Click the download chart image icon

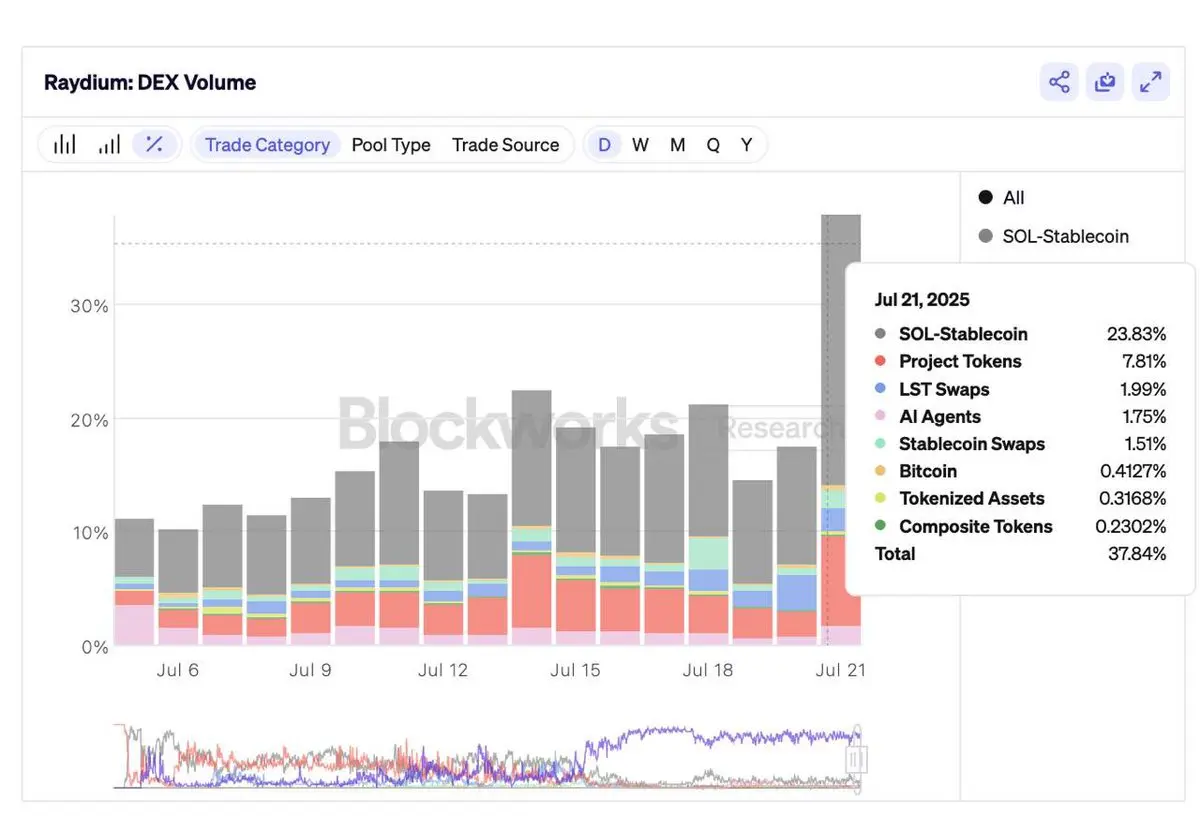click(1105, 82)
